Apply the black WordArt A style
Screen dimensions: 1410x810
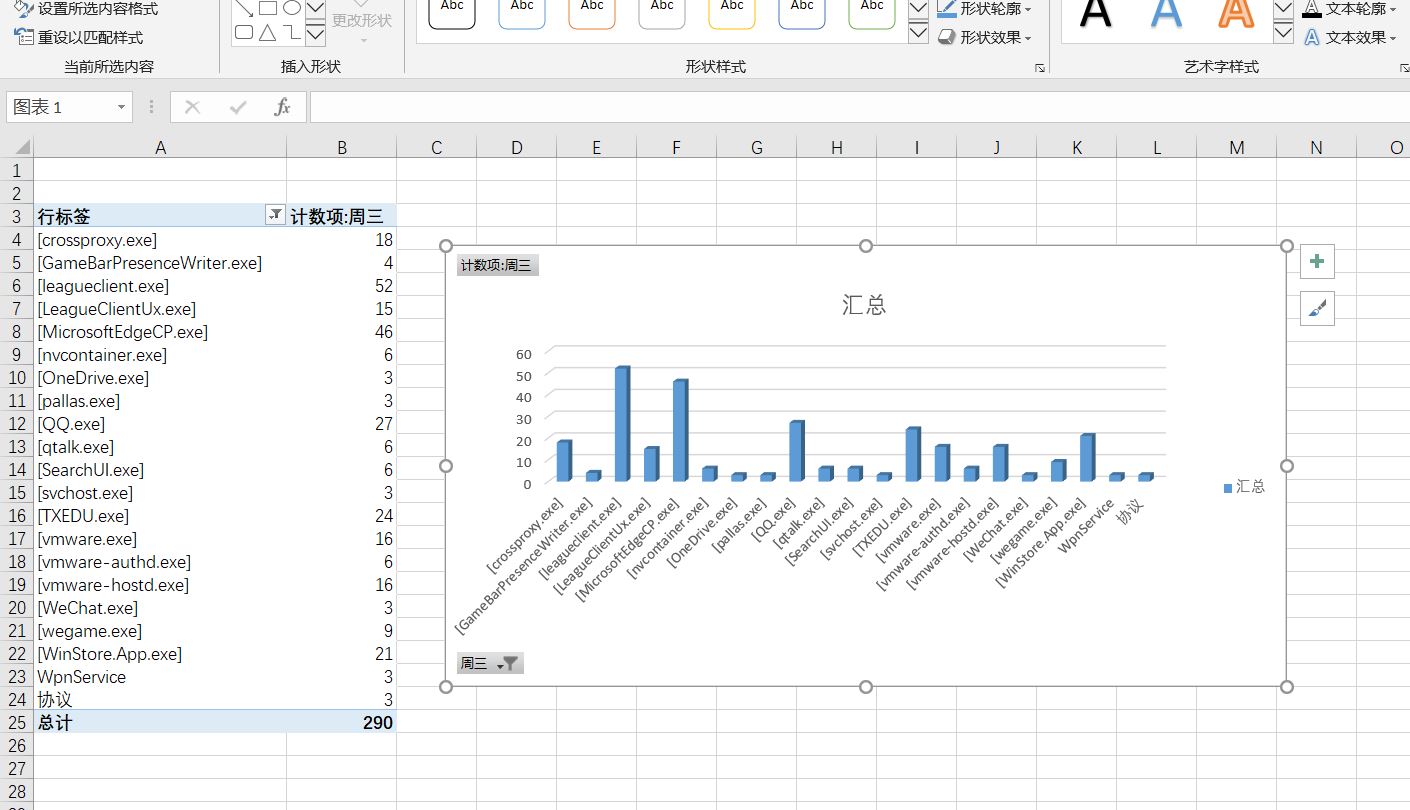(x=1096, y=13)
